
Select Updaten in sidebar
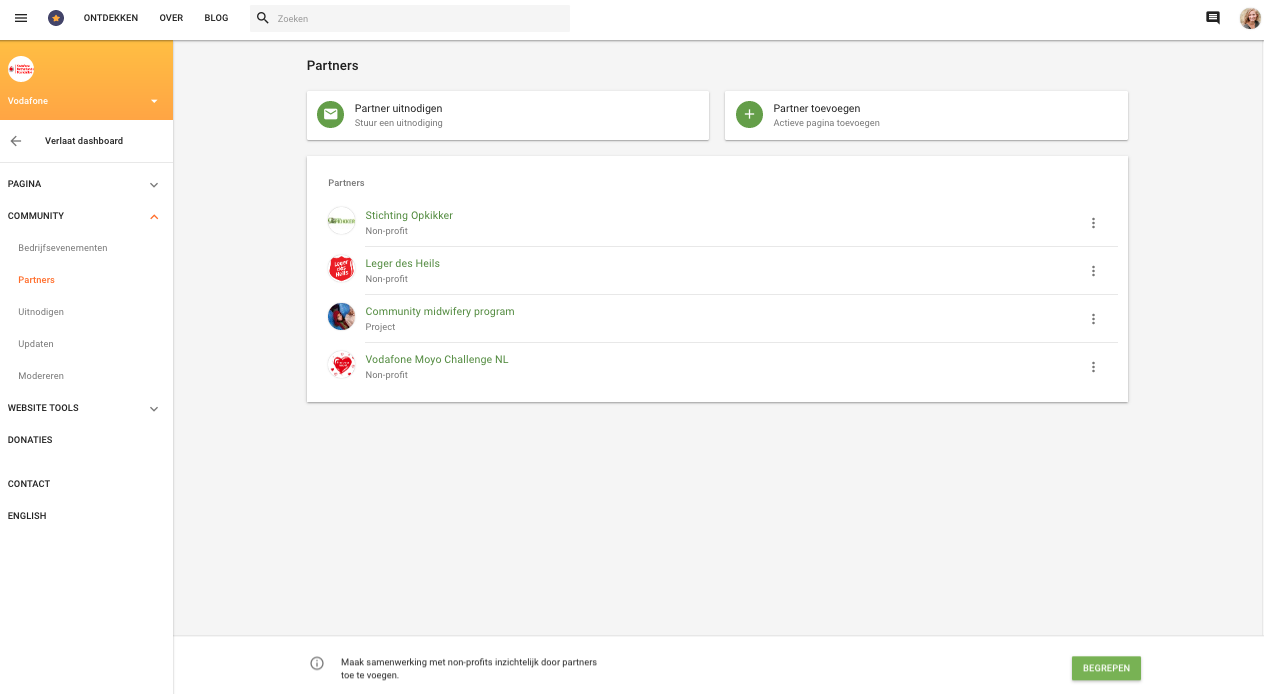click(36, 344)
